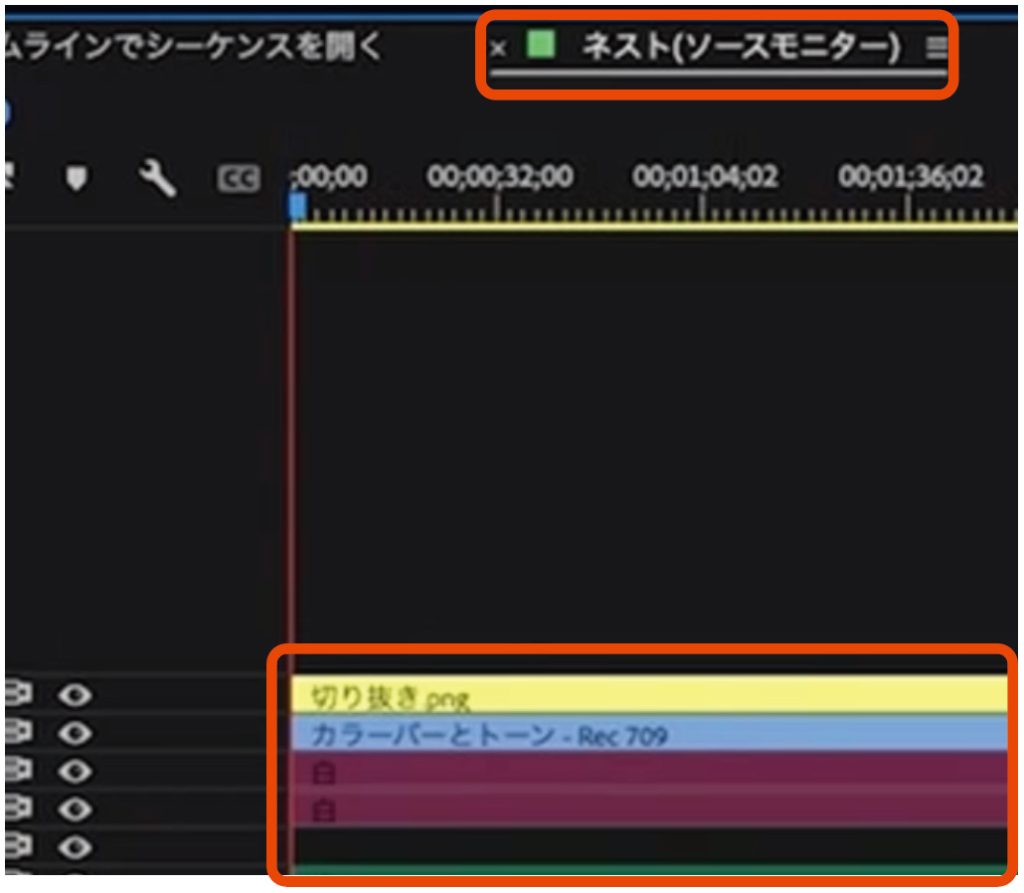Click sync lock icon on the empty track
The width and height of the screenshot is (1024, 893).
click(17, 847)
